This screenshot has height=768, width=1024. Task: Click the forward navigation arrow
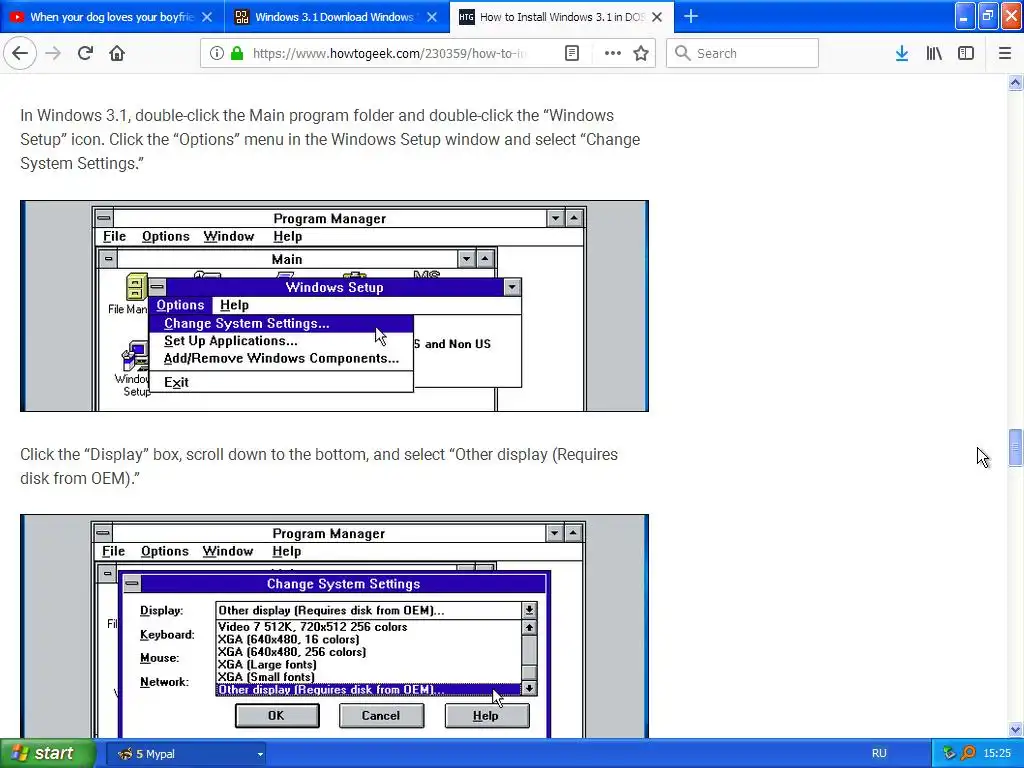click(53, 53)
